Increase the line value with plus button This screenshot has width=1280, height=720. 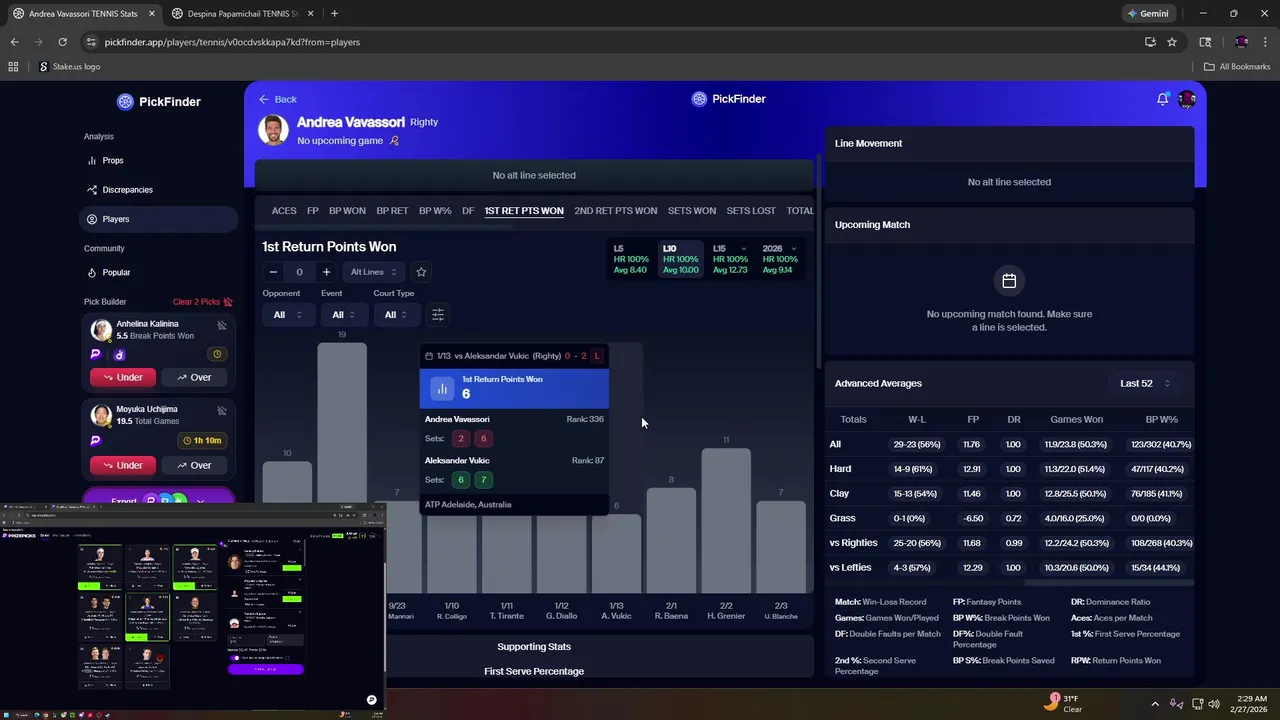pyautogui.click(x=326, y=272)
